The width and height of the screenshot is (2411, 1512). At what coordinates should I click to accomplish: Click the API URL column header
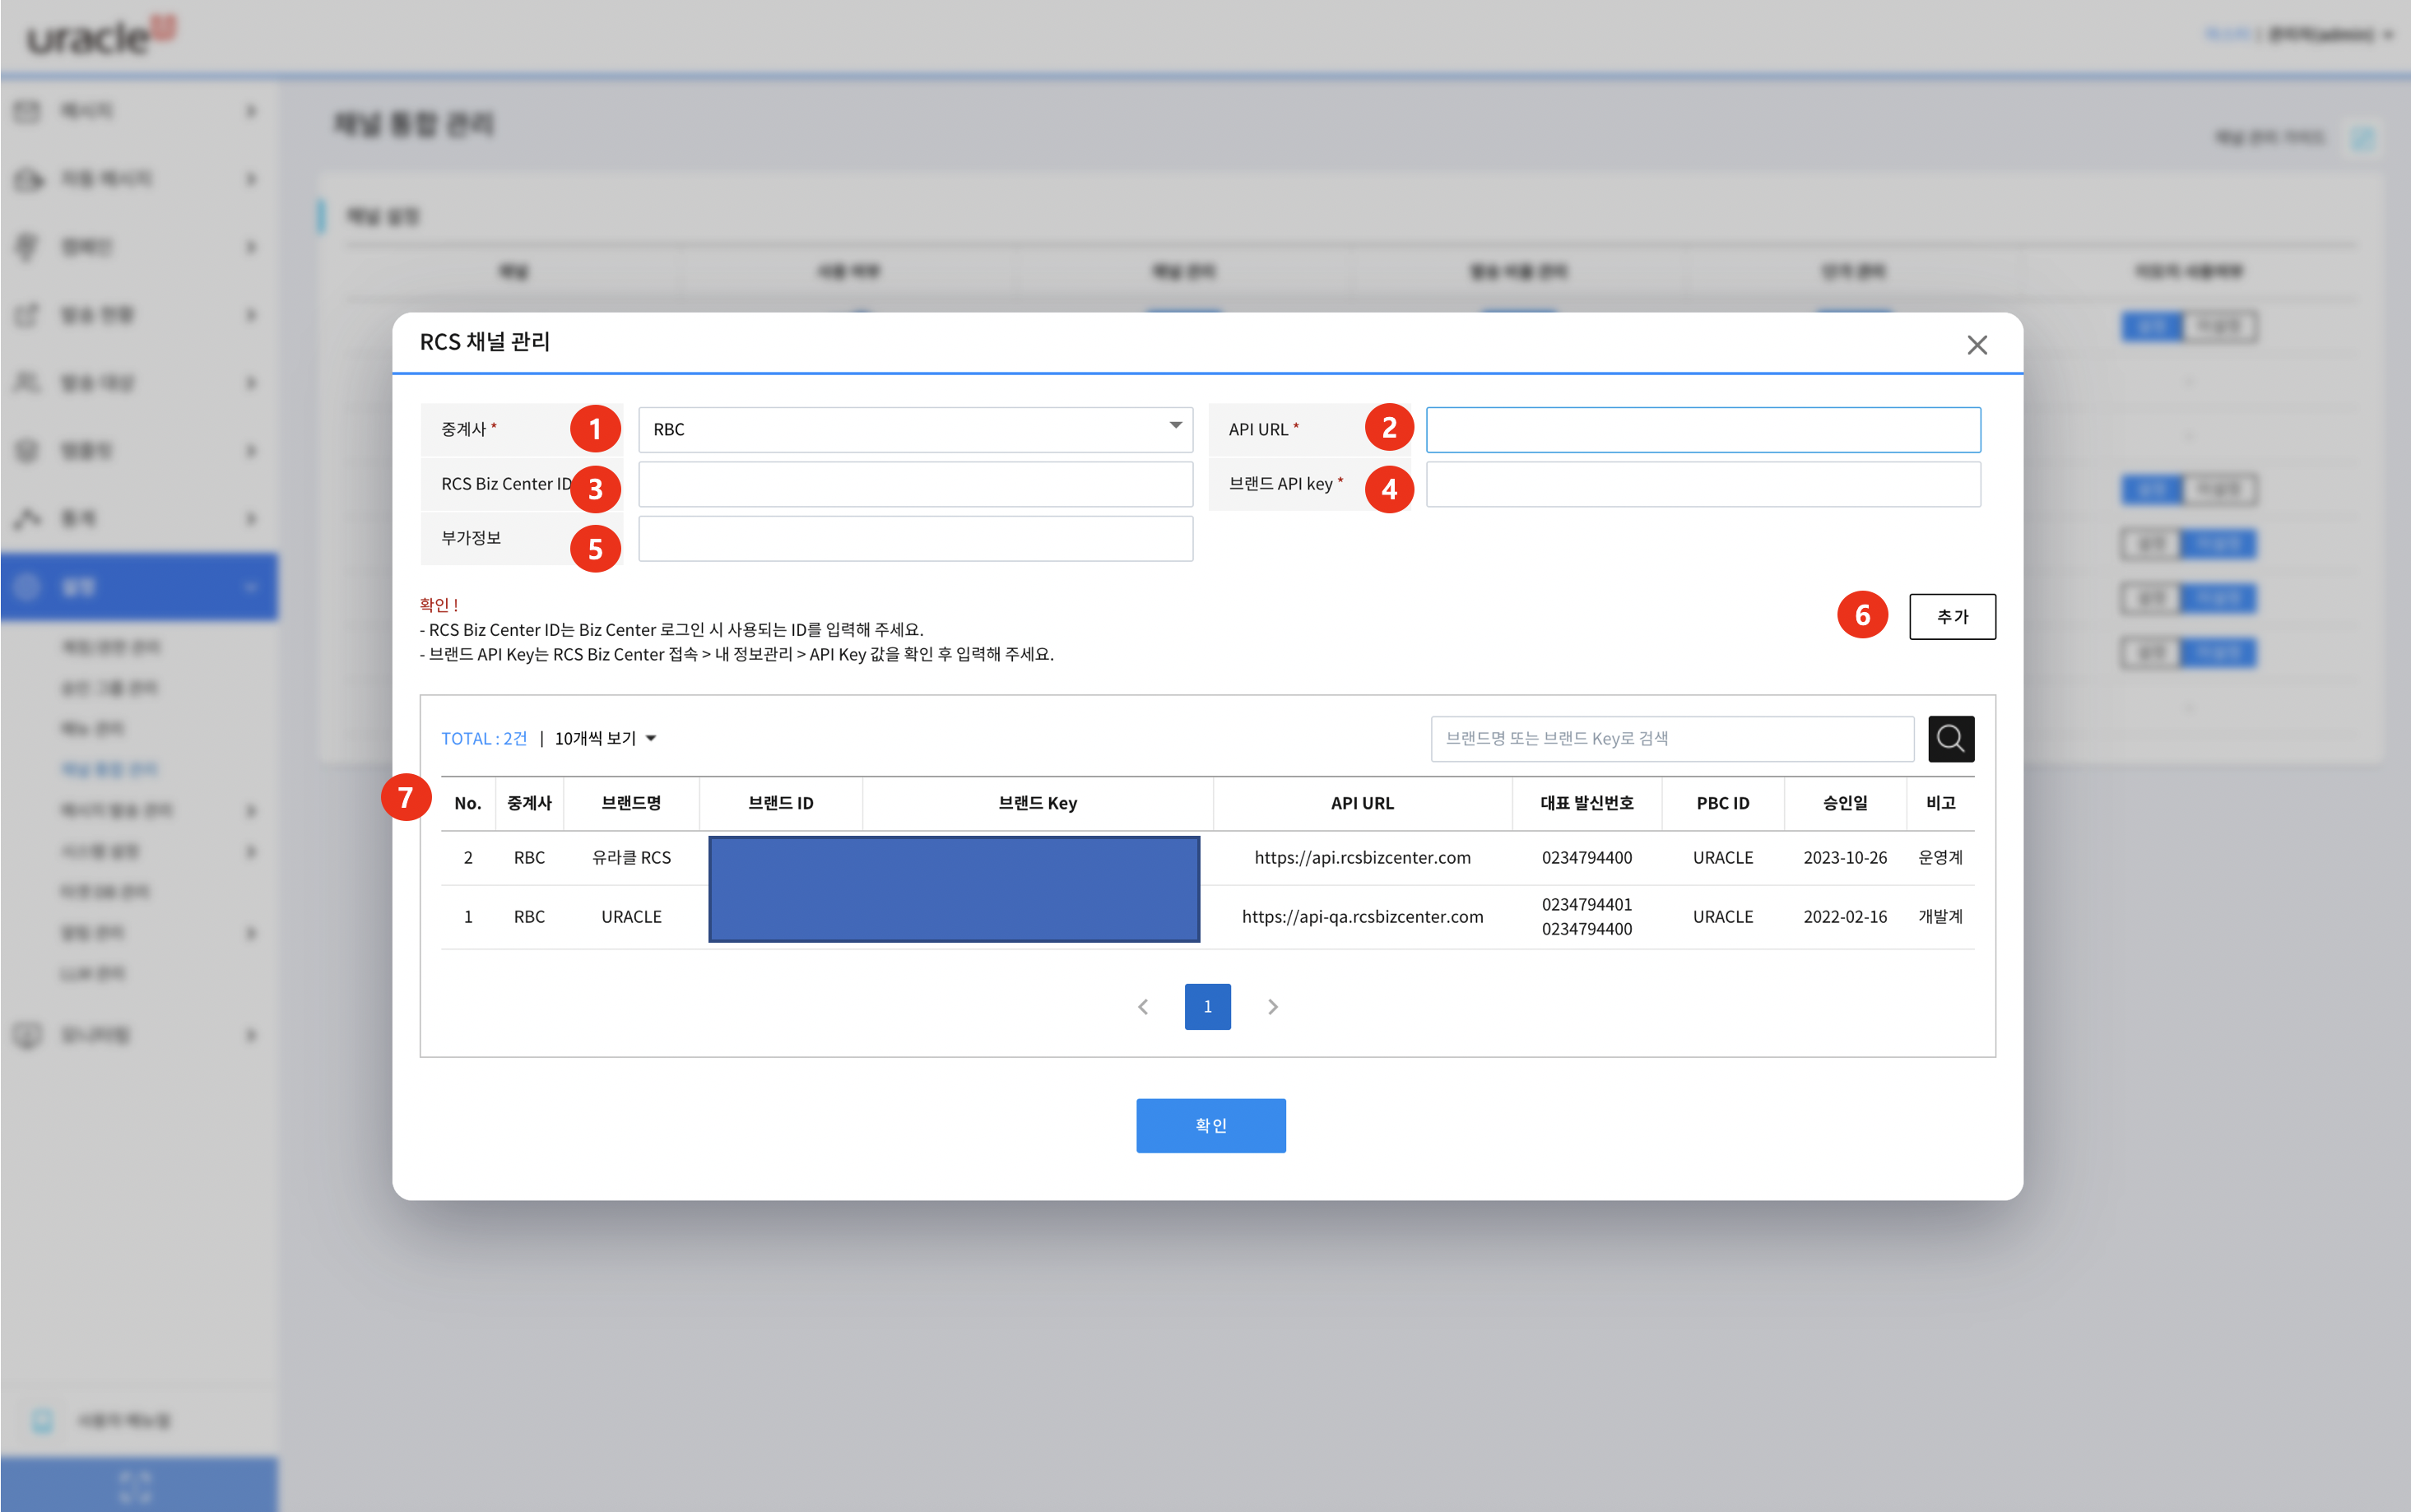[1361, 804]
